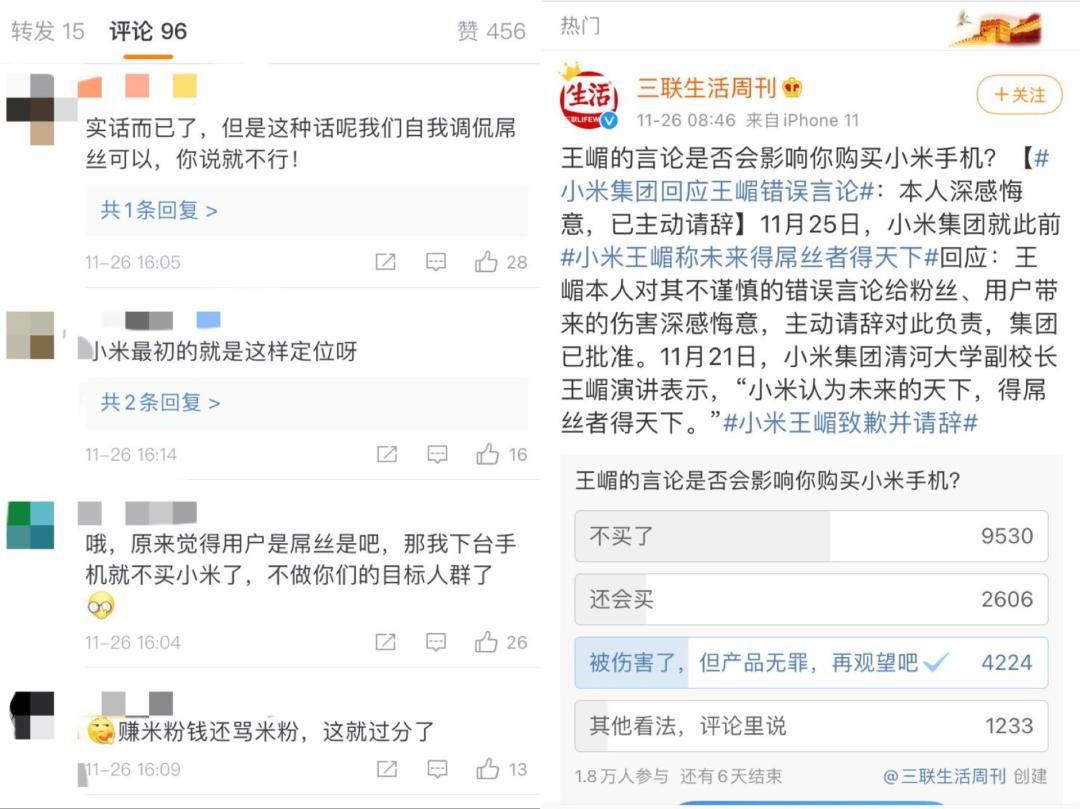Select poll option 其他看法，评论里说

(x=811, y=726)
